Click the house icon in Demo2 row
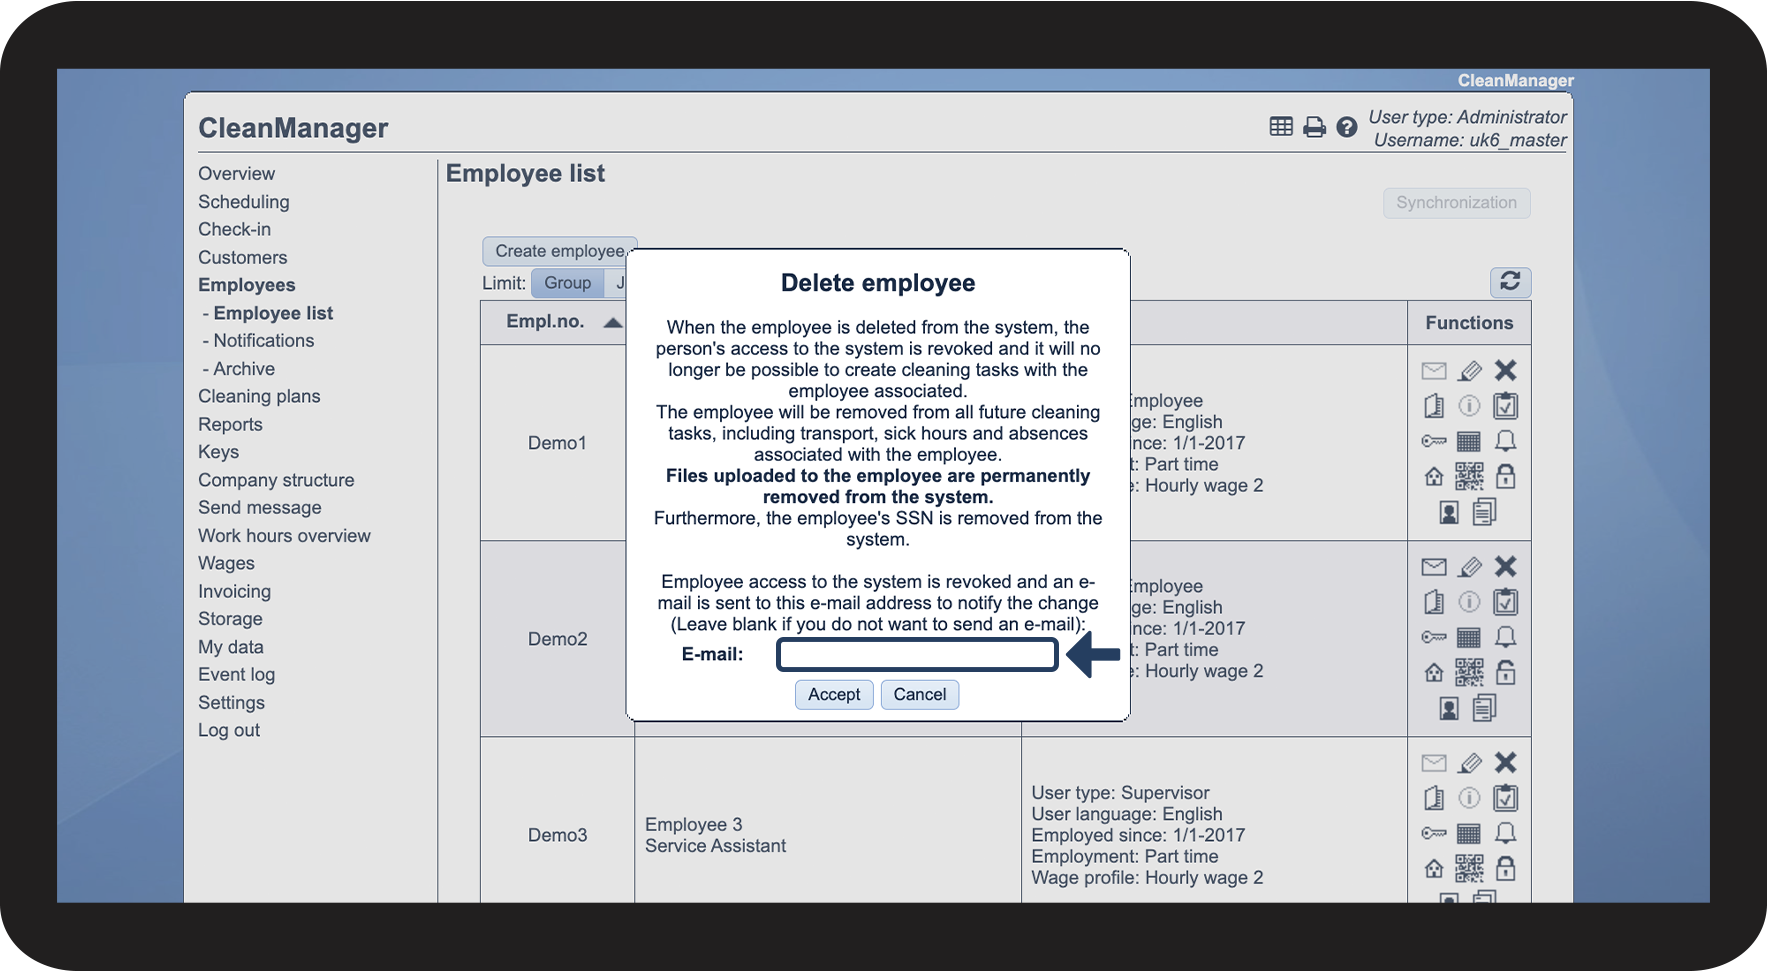This screenshot has height=971, width=1767. pyautogui.click(x=1434, y=673)
